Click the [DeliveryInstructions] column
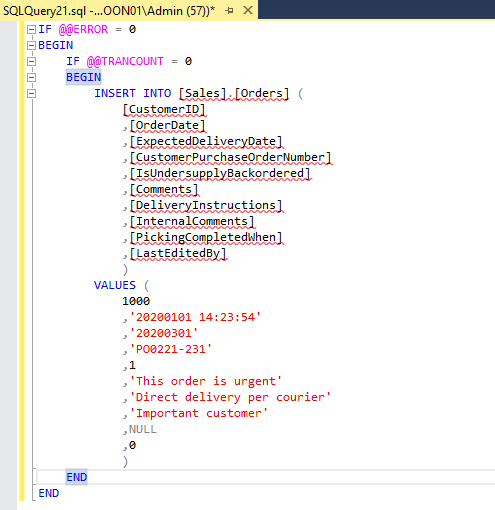495x510 pixels. point(206,205)
